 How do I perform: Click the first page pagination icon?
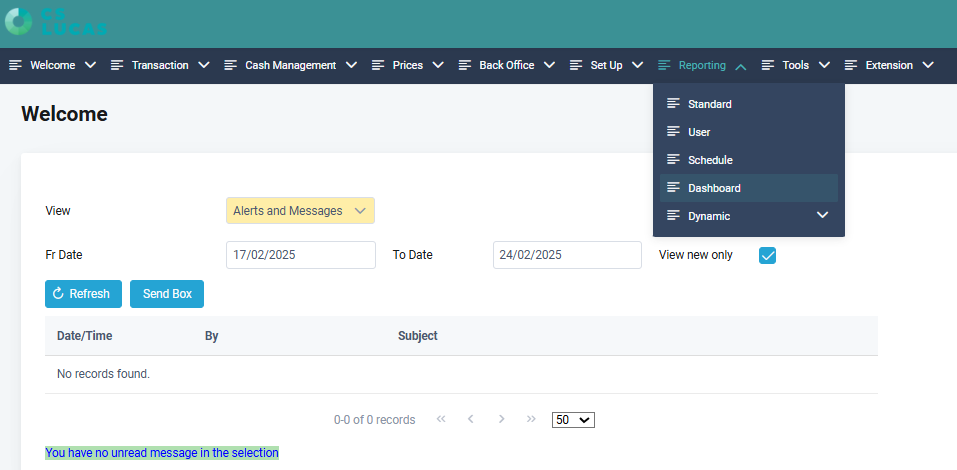441,420
